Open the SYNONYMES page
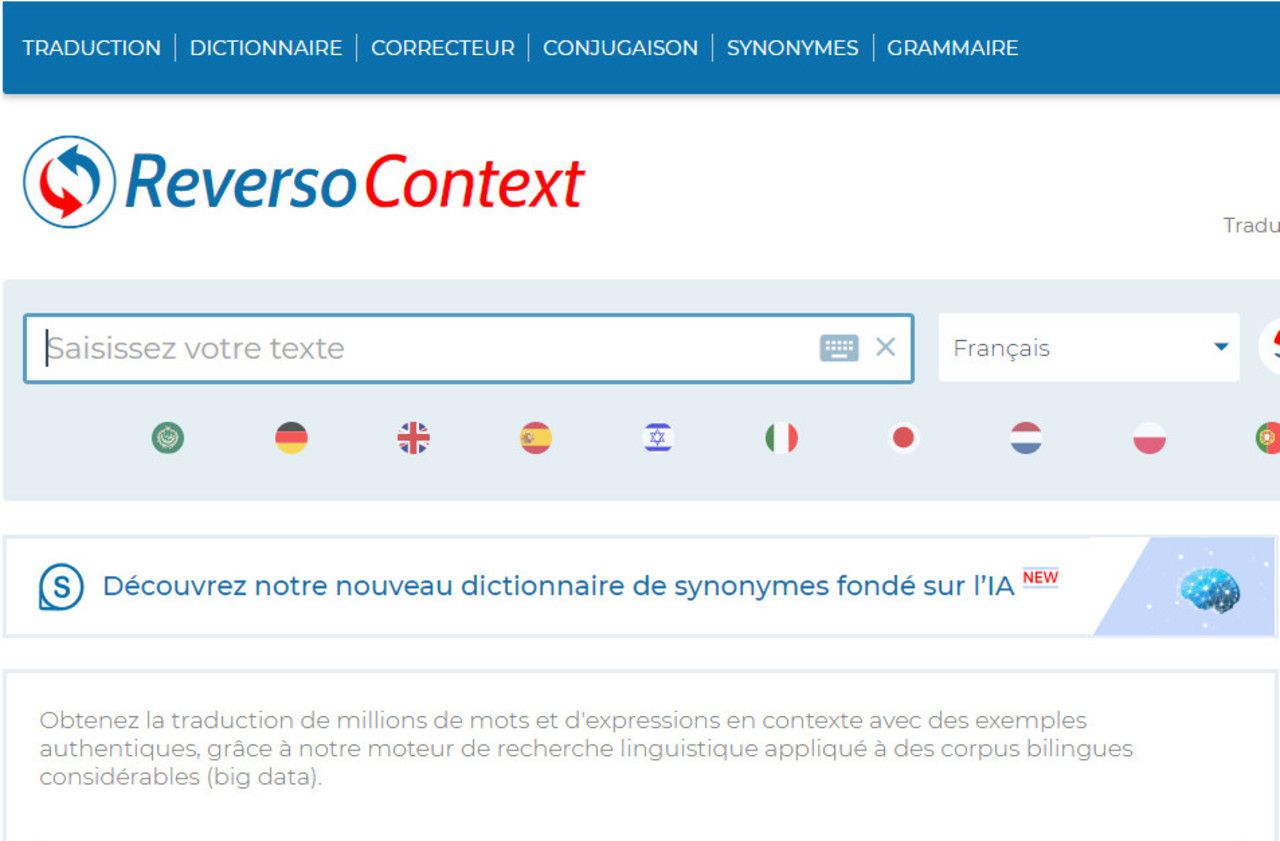The image size is (1280, 841). coord(792,48)
